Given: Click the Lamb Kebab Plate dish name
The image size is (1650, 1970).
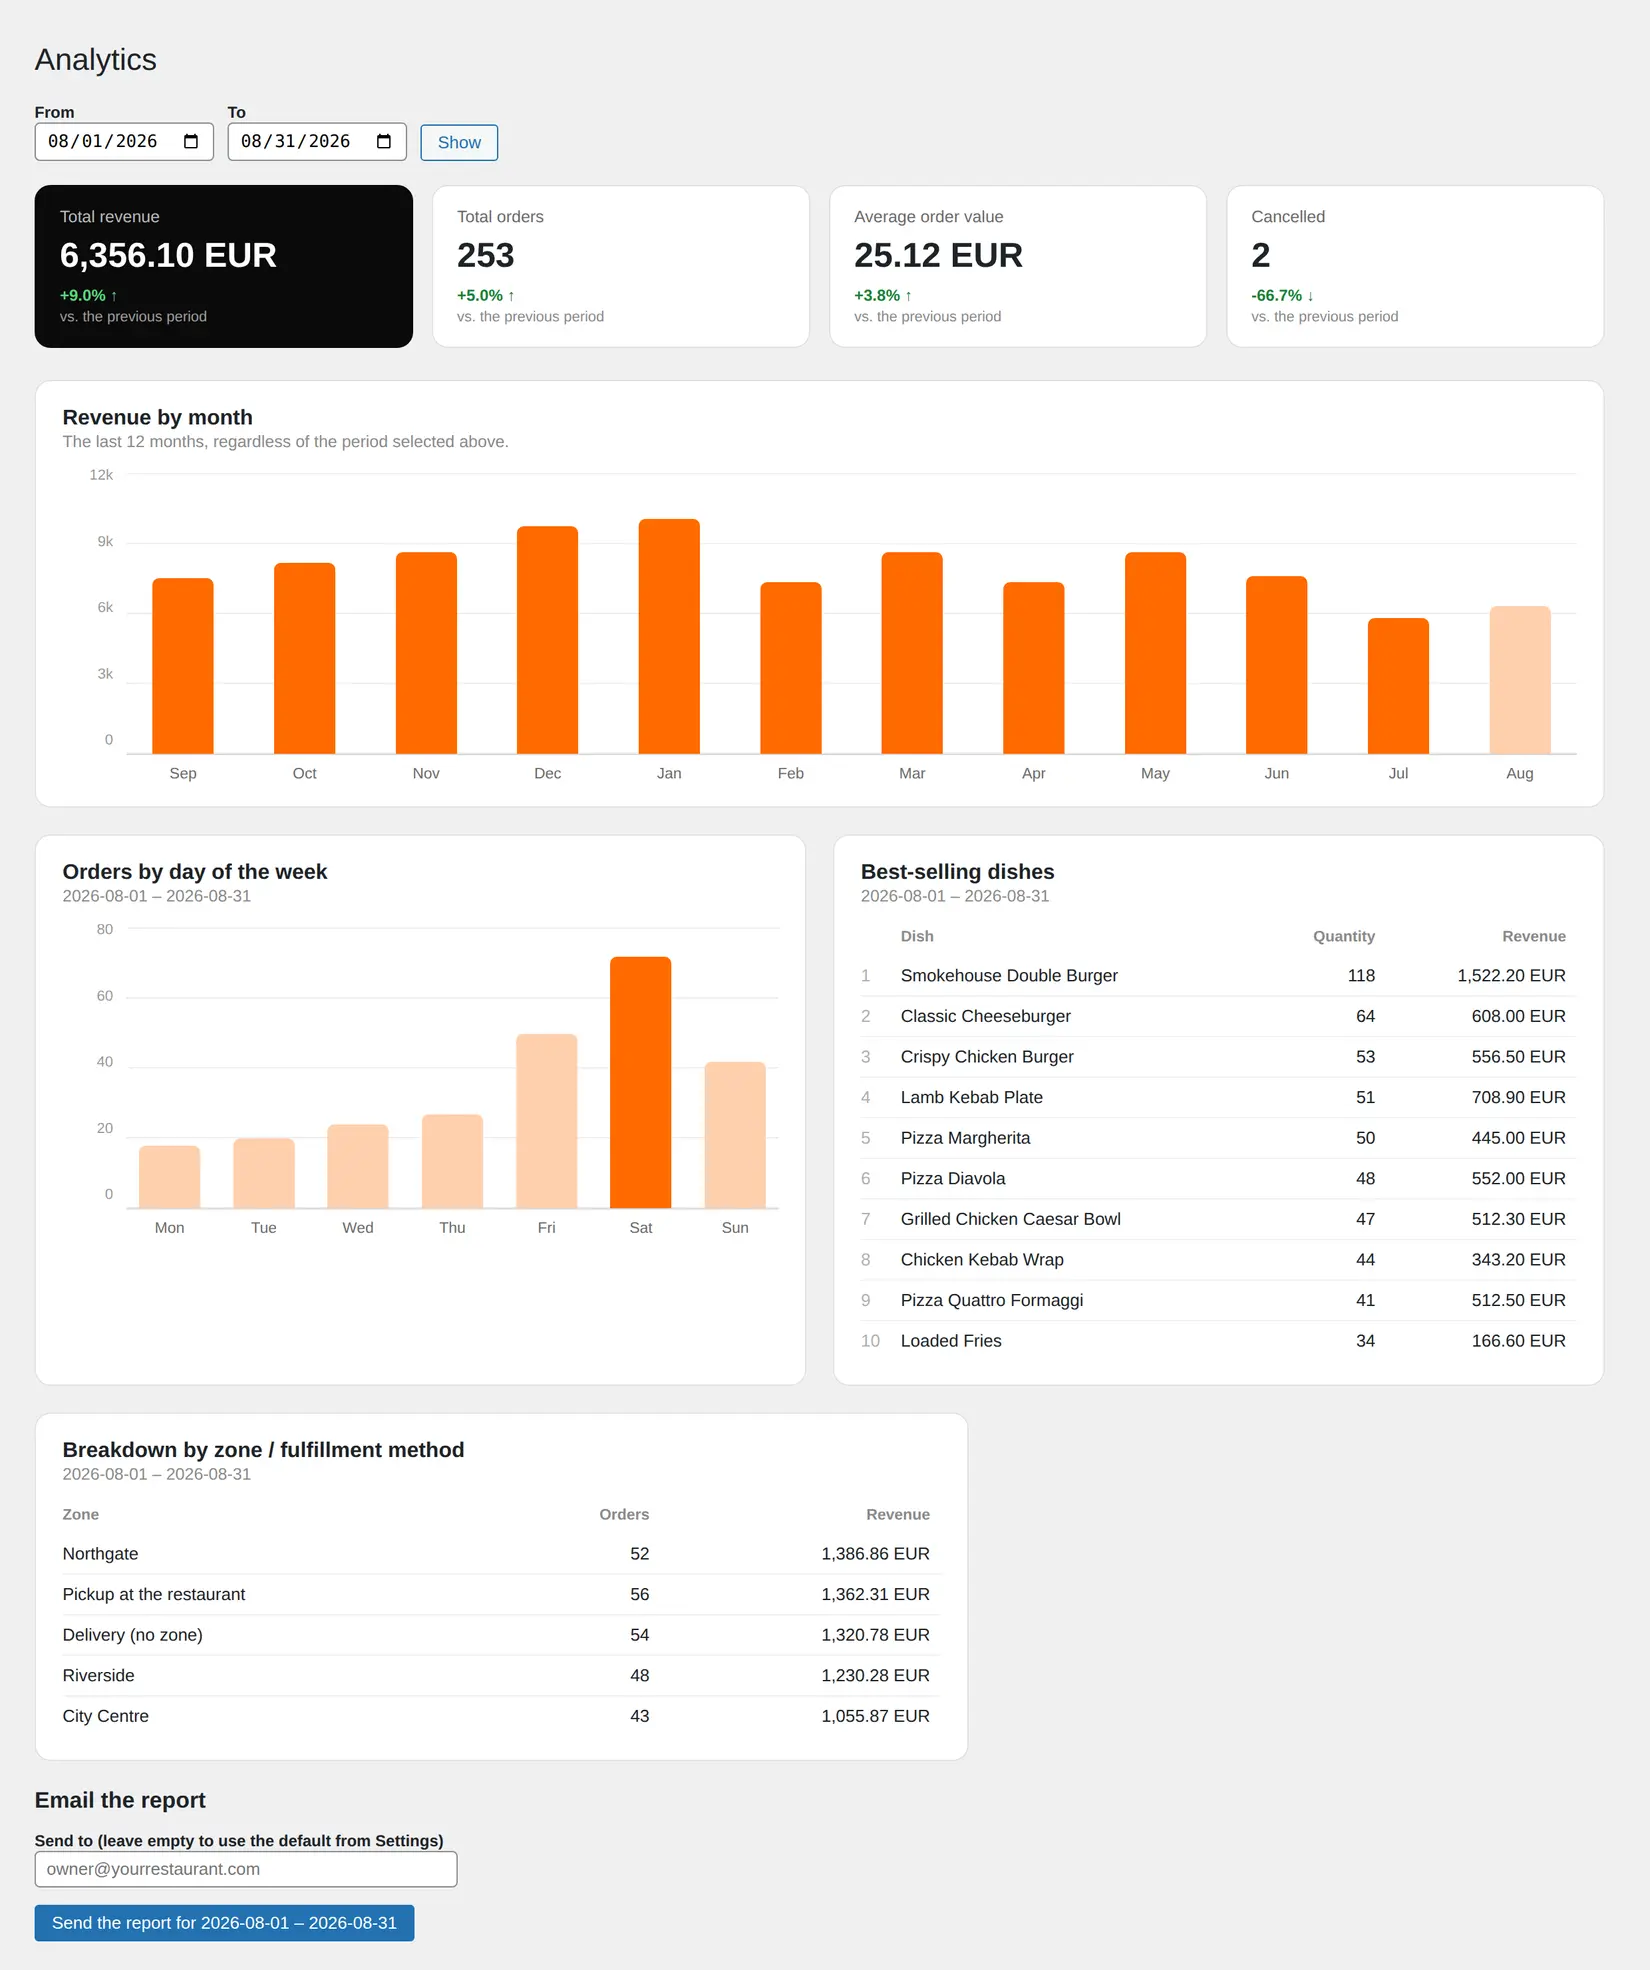Looking at the screenshot, I should [x=971, y=1097].
